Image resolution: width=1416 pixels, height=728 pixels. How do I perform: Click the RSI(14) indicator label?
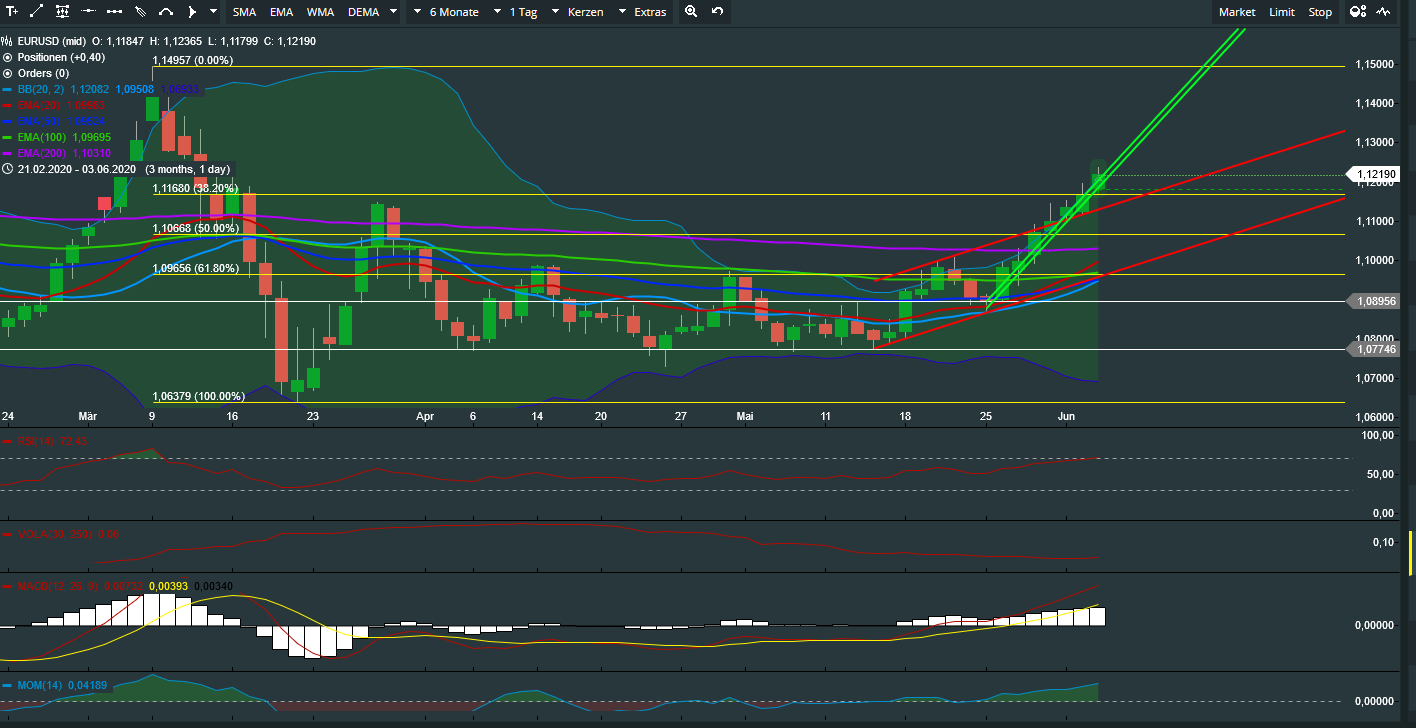click(x=35, y=441)
